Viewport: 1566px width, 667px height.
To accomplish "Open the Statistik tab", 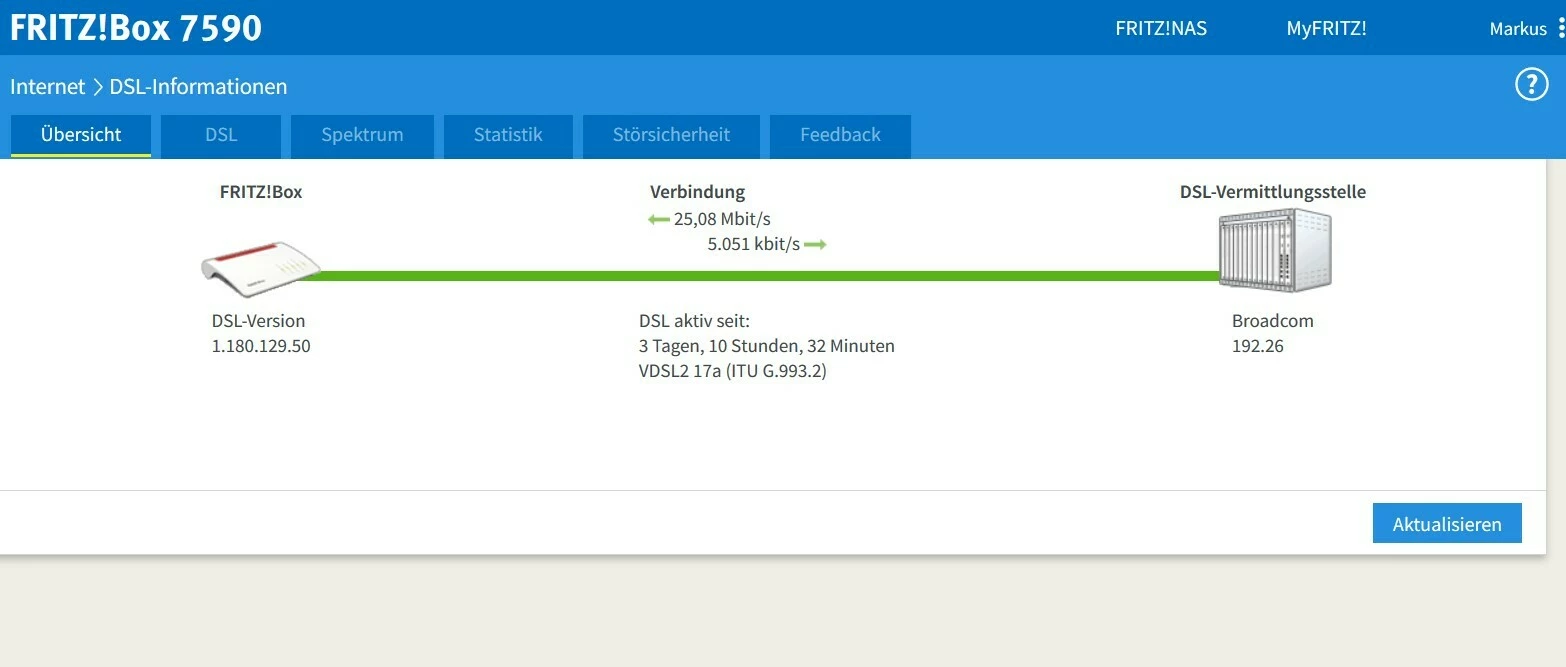I will (508, 135).
